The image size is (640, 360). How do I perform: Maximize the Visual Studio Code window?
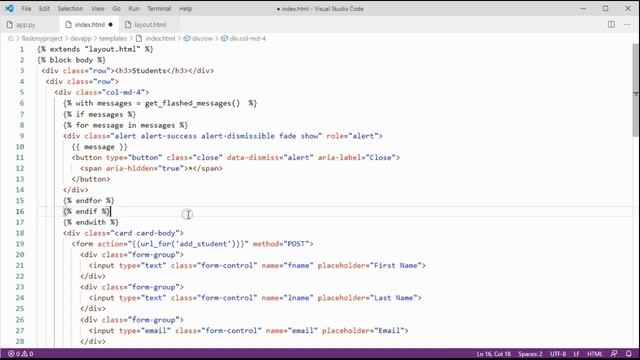tap(606, 9)
